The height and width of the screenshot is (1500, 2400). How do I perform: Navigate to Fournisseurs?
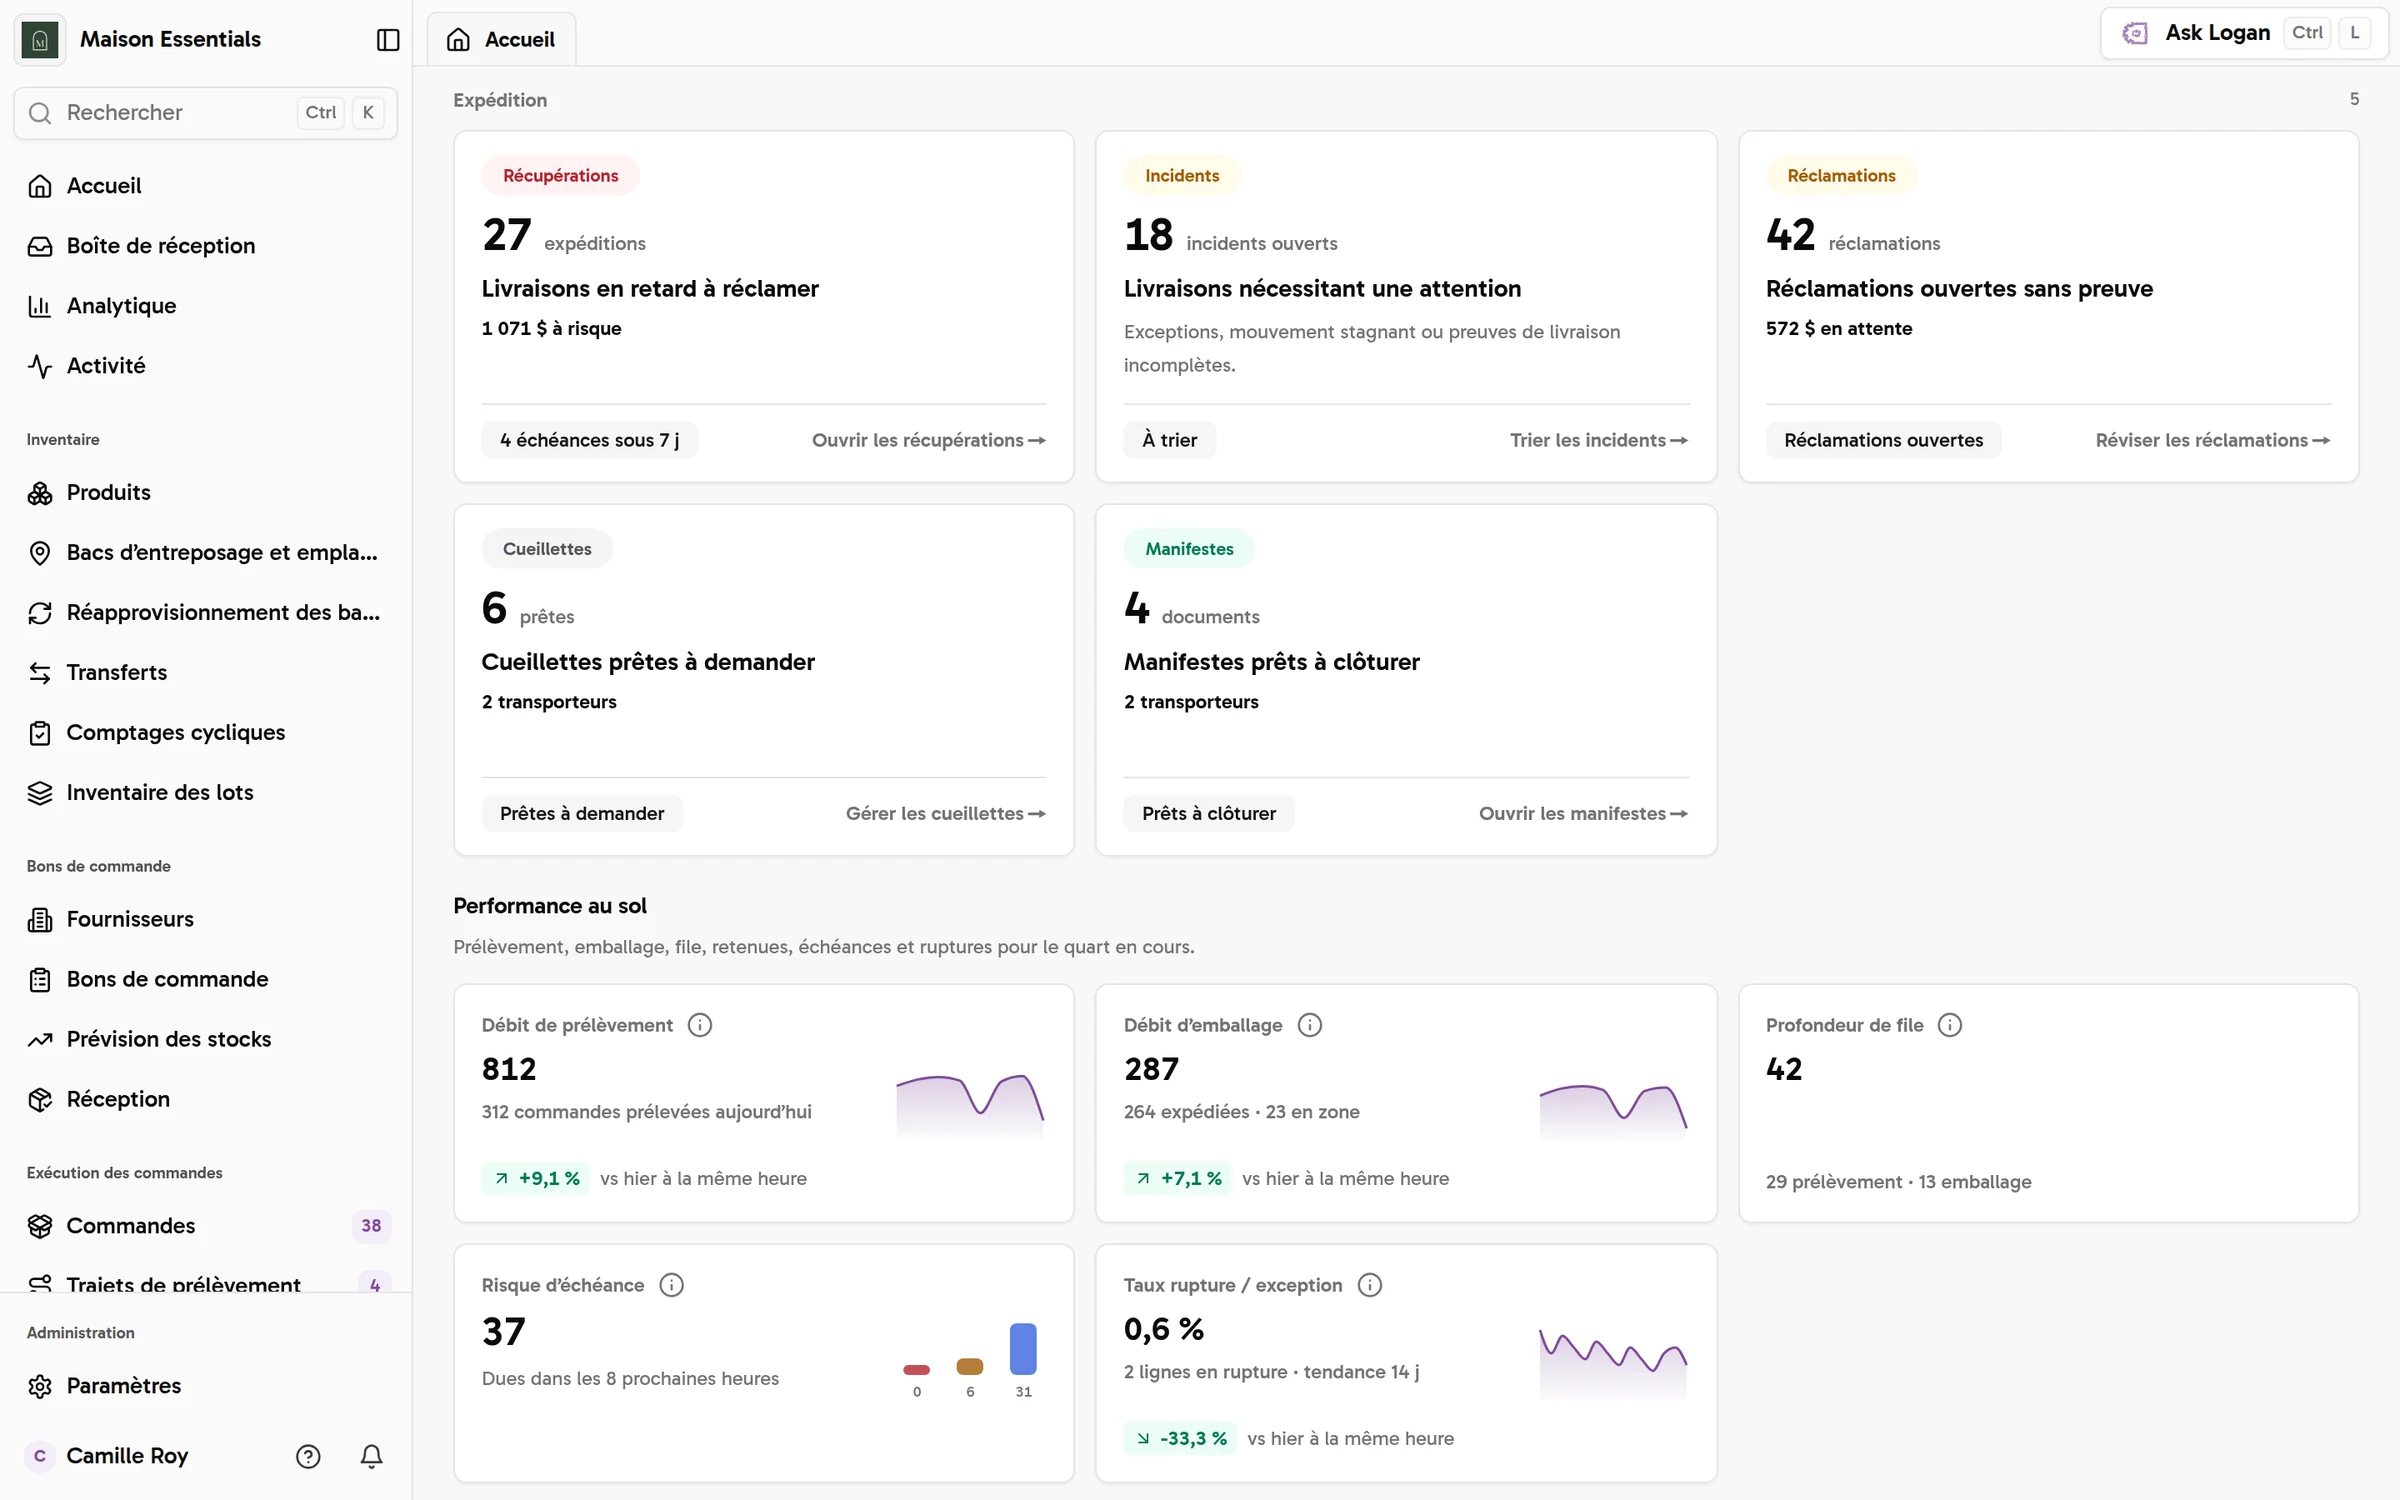click(206, 919)
